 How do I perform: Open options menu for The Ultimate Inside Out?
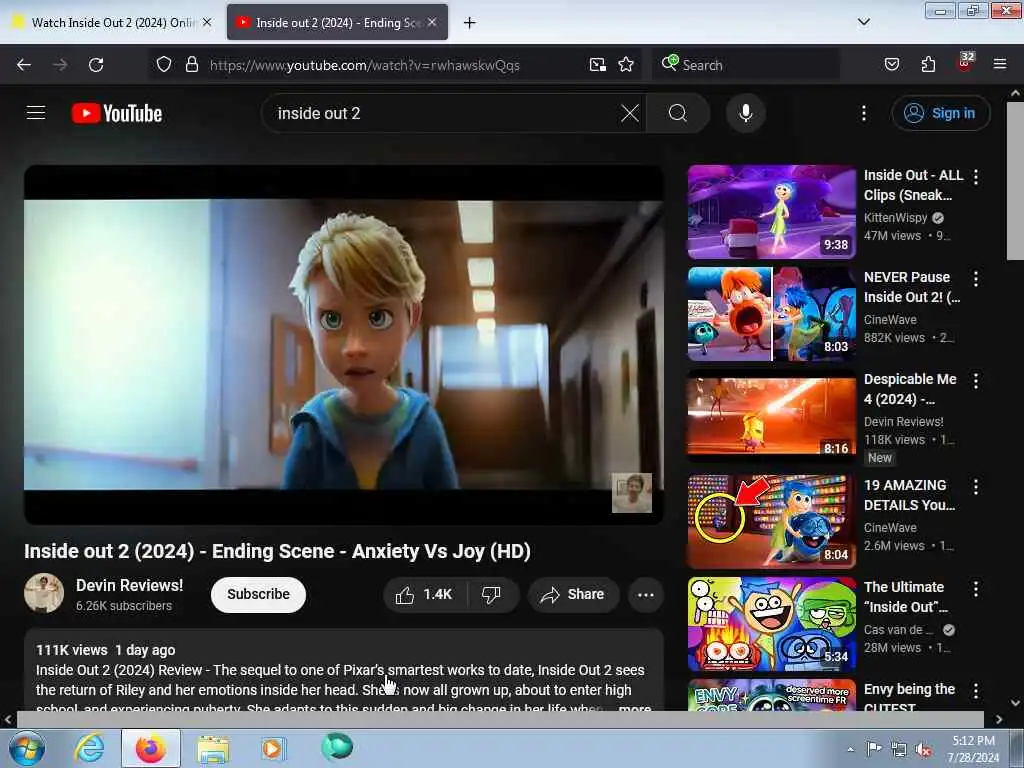[x=976, y=589]
